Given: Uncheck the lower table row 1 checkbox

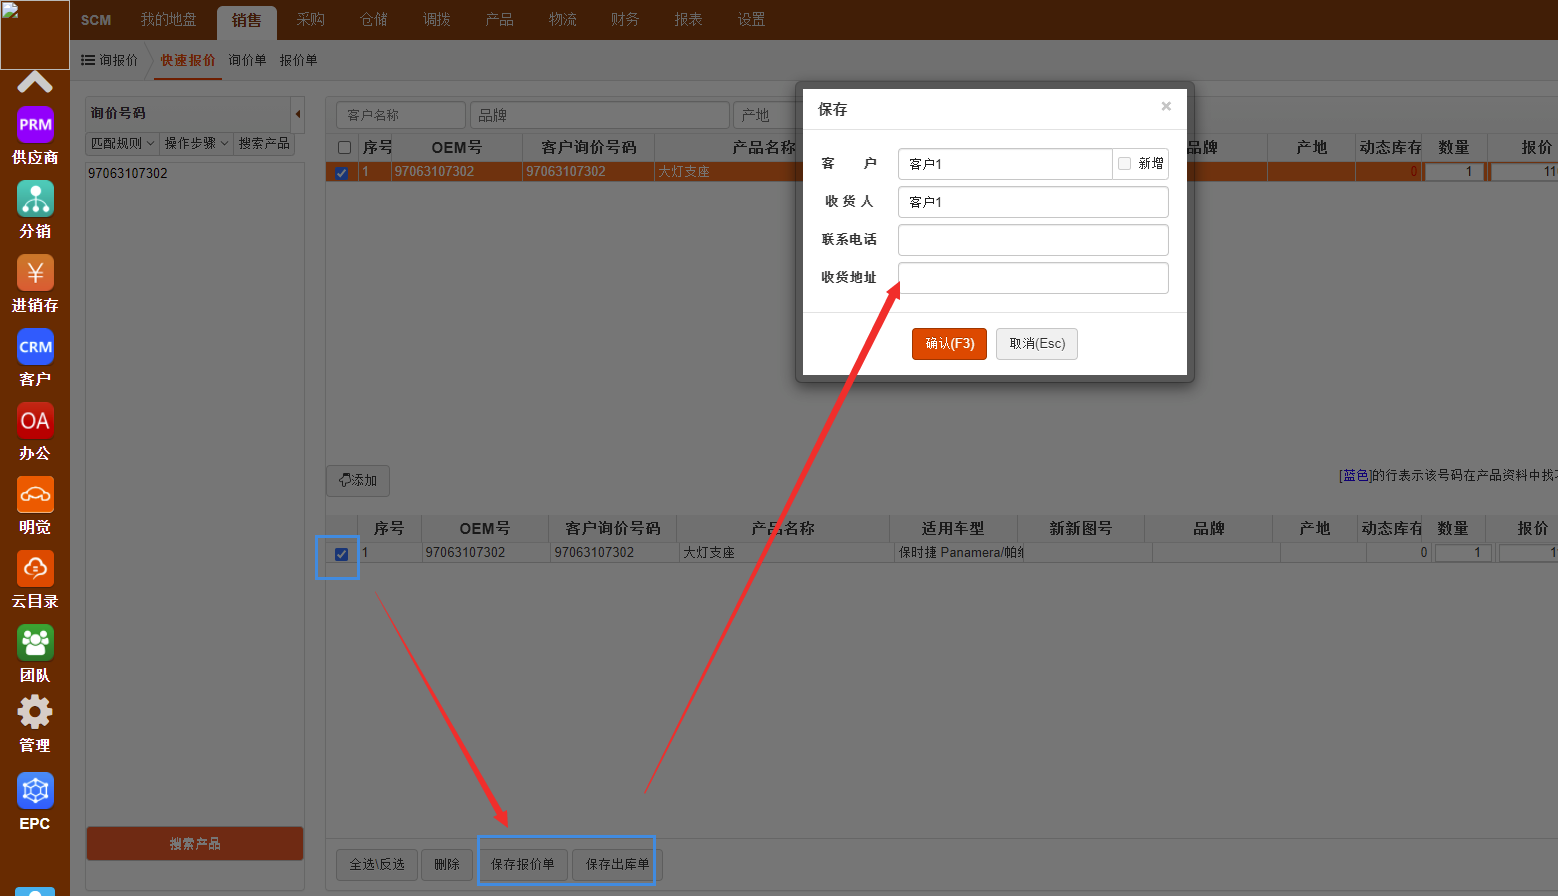Looking at the screenshot, I should (x=341, y=554).
